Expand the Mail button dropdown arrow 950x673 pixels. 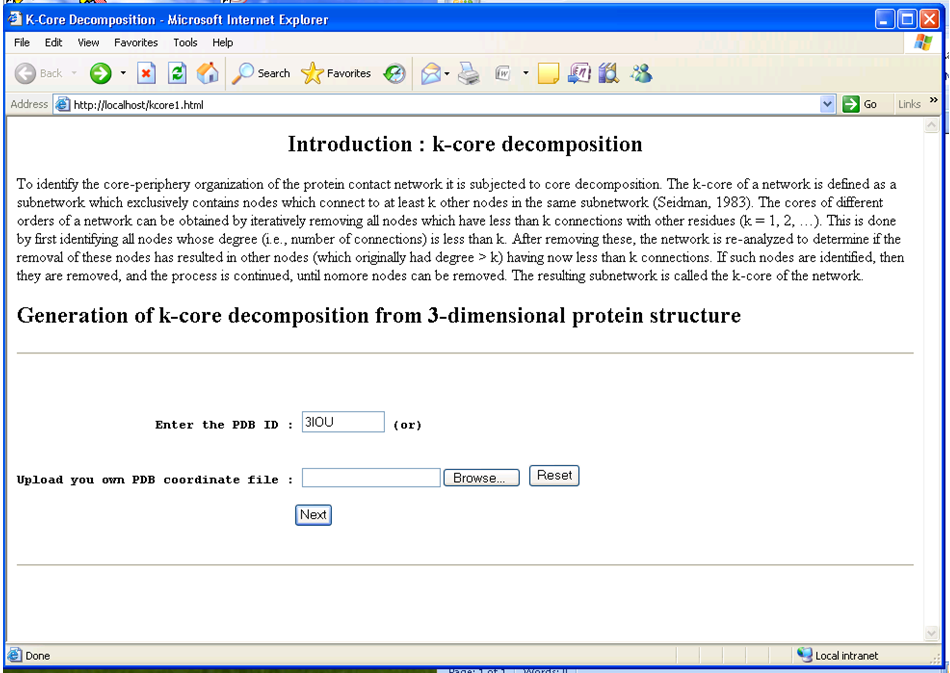click(447, 73)
